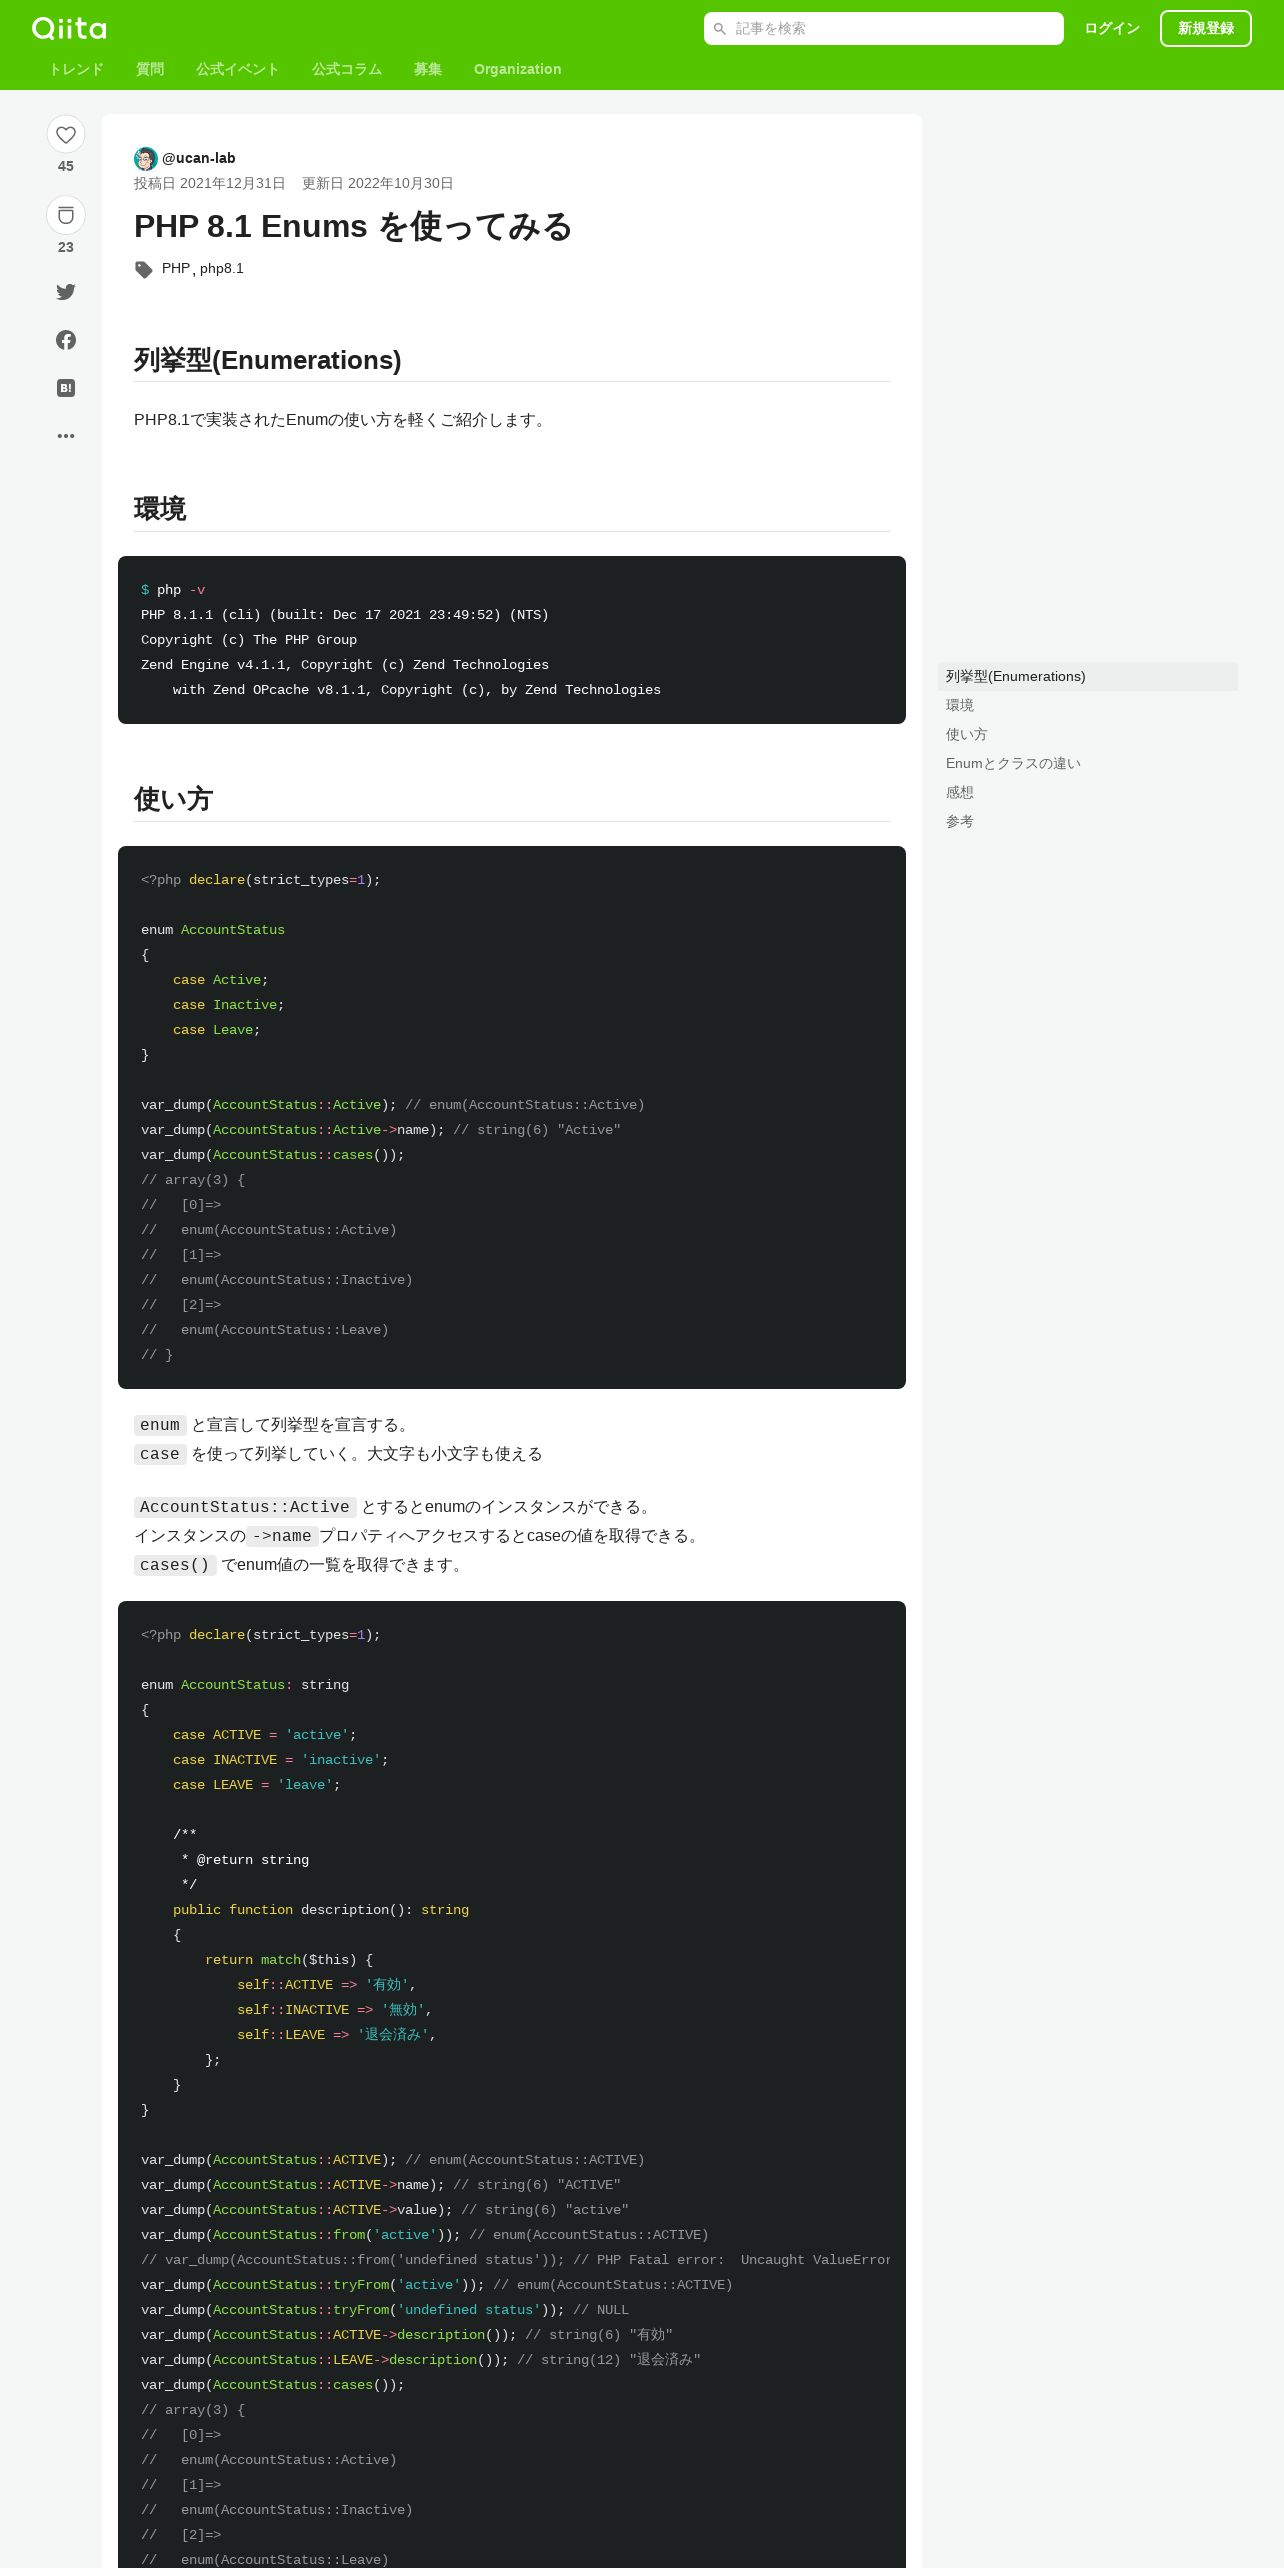Open the 募集 menu item

tap(428, 69)
